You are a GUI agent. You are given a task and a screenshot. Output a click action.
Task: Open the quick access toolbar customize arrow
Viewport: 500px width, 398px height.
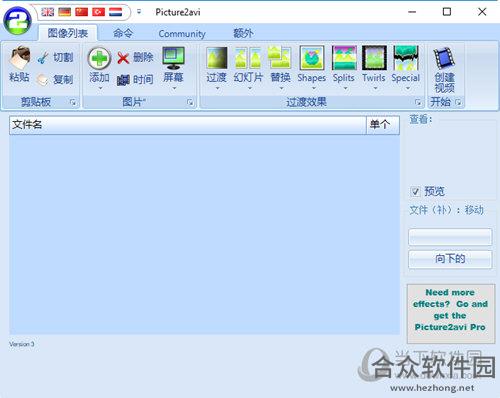tap(139, 12)
